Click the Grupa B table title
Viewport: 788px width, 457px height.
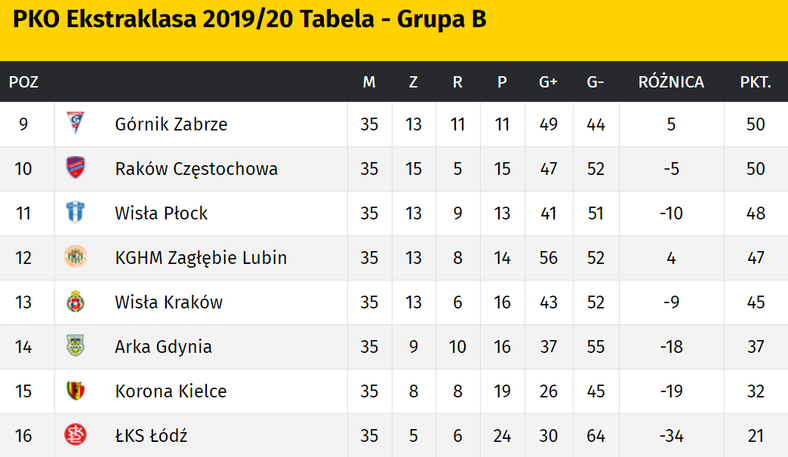coord(250,20)
